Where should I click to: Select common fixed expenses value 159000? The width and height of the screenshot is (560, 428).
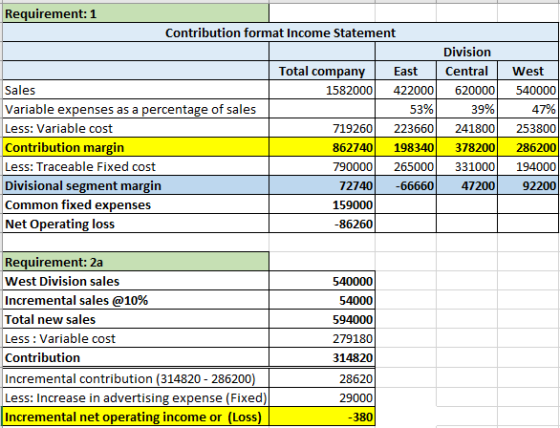click(322, 205)
